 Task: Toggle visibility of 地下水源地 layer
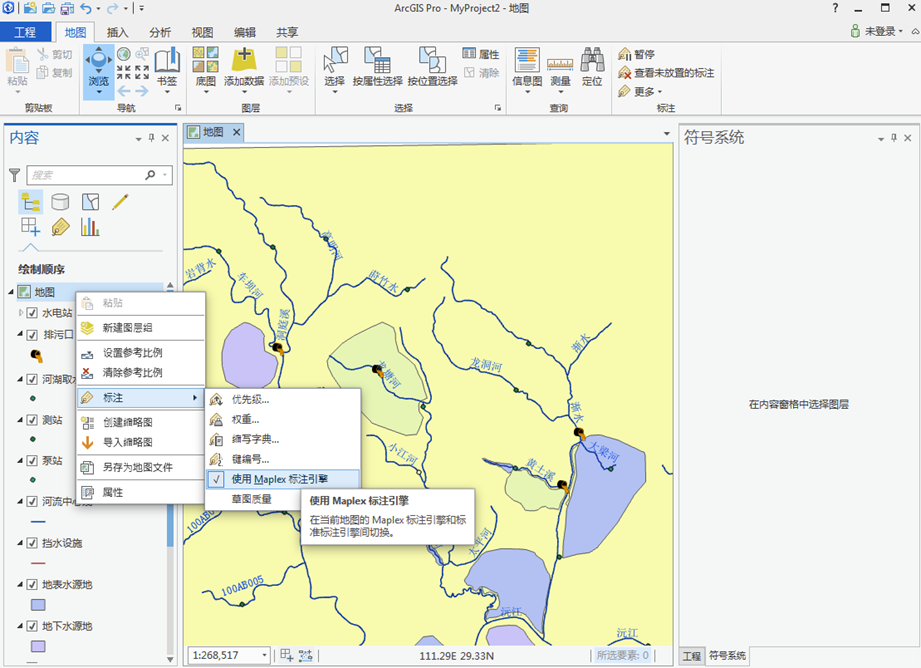tap(32, 626)
